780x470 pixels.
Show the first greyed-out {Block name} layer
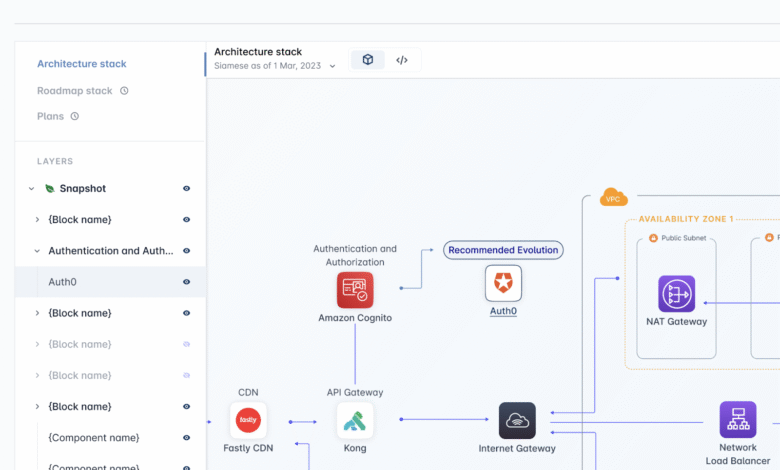pos(187,344)
